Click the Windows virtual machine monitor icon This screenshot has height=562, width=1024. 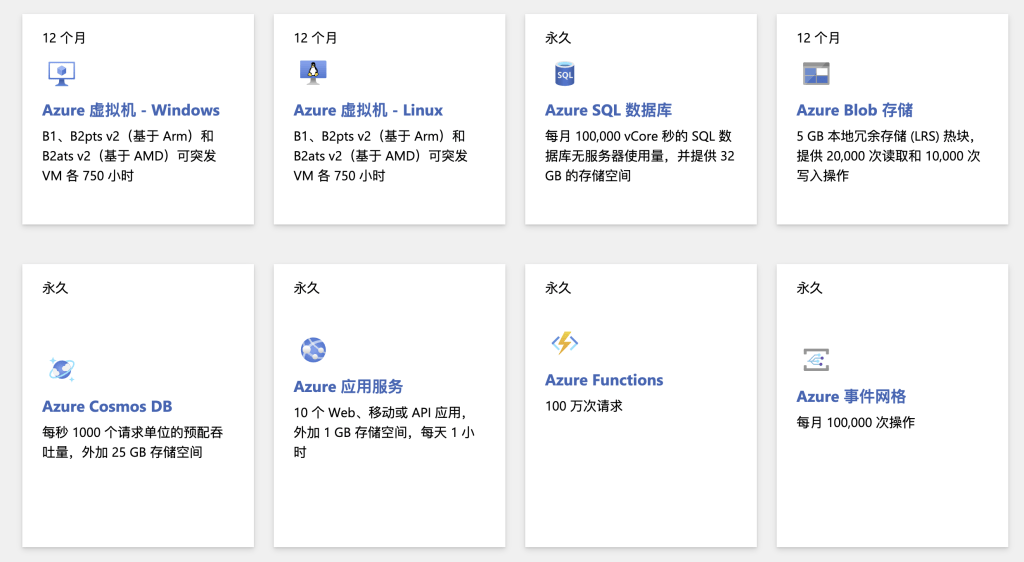[x=61, y=74]
